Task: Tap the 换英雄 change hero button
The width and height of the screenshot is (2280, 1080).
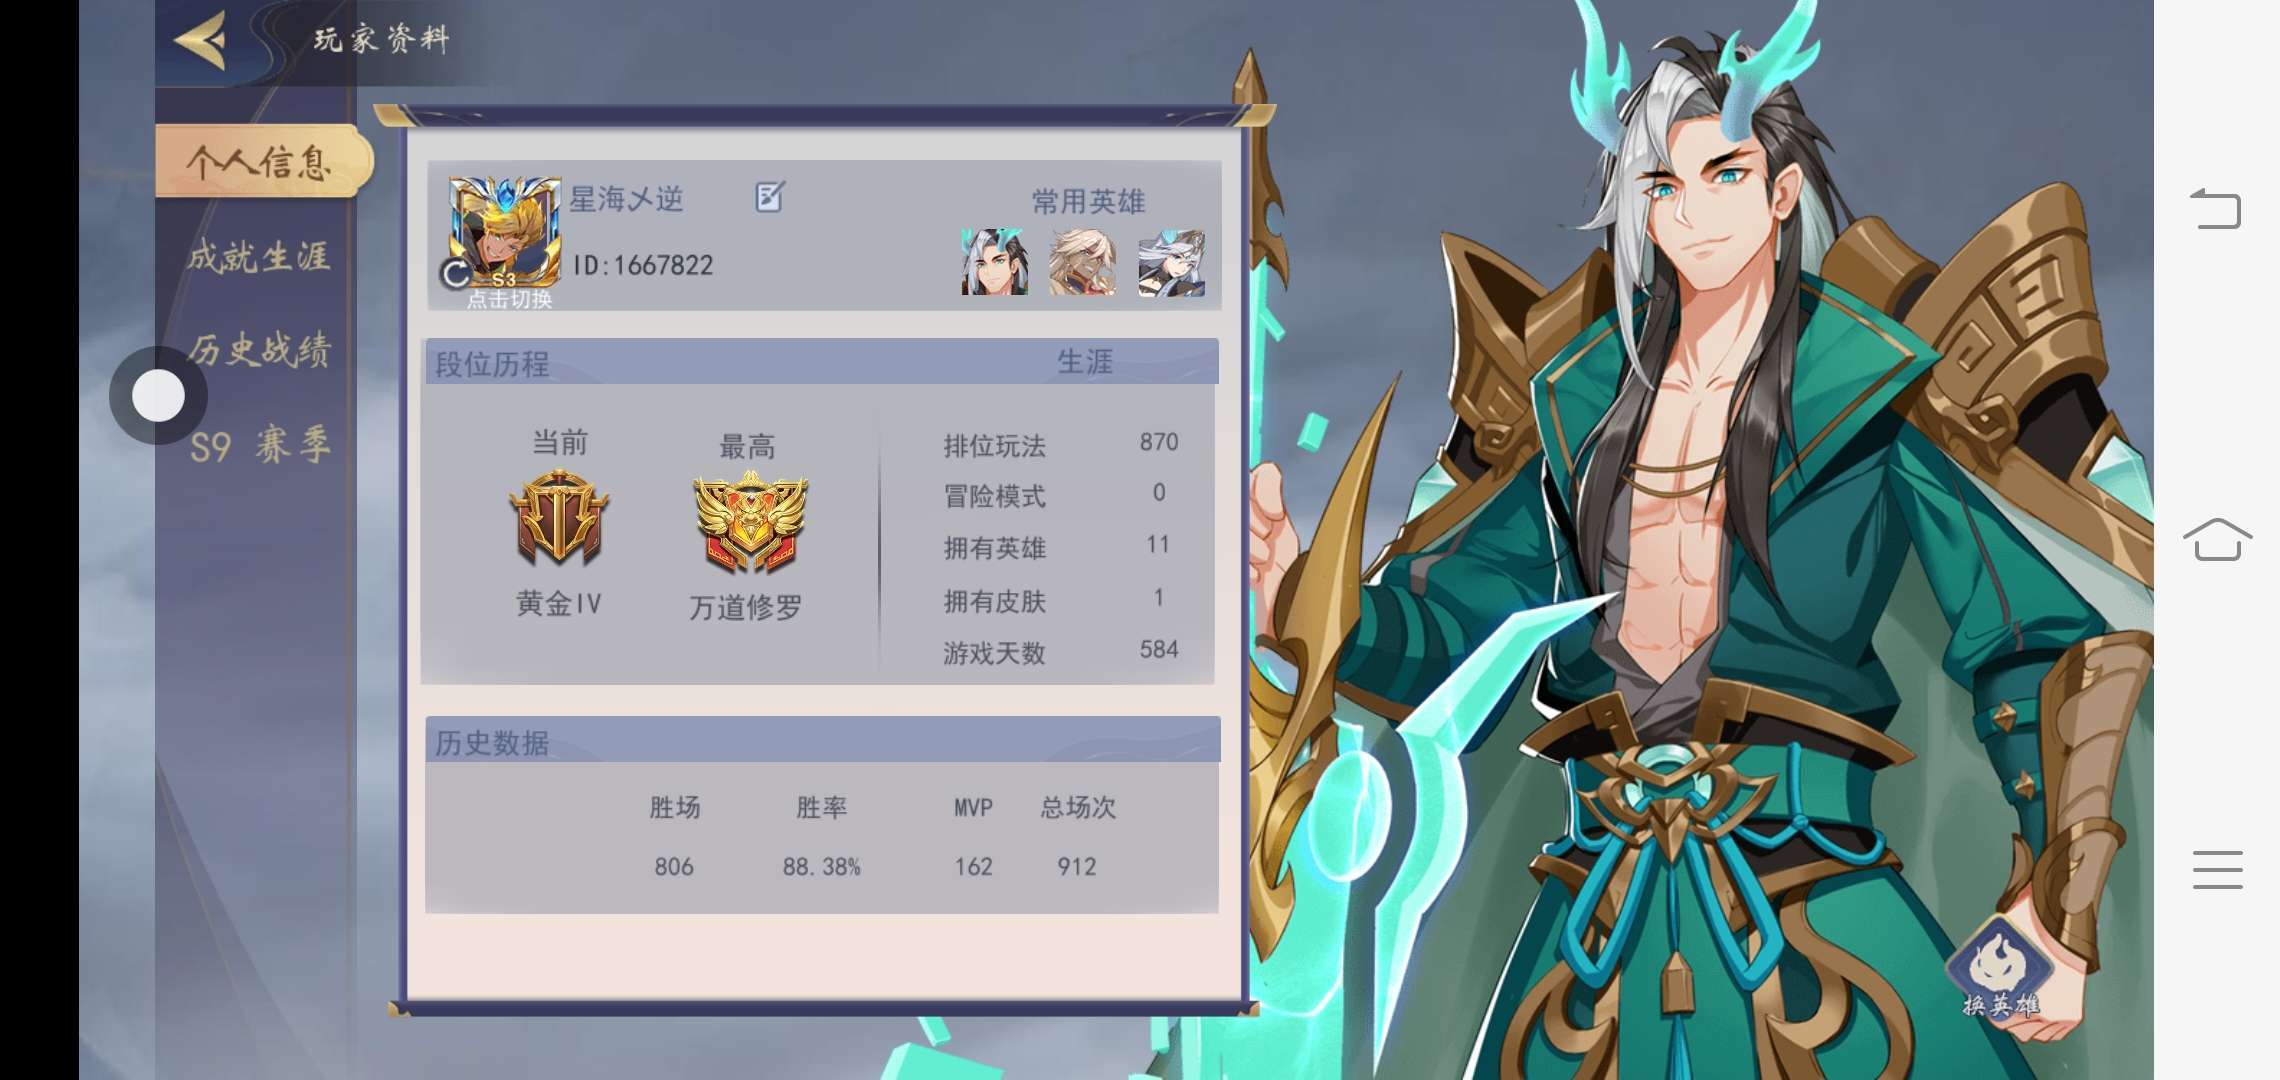Action: (2000, 970)
